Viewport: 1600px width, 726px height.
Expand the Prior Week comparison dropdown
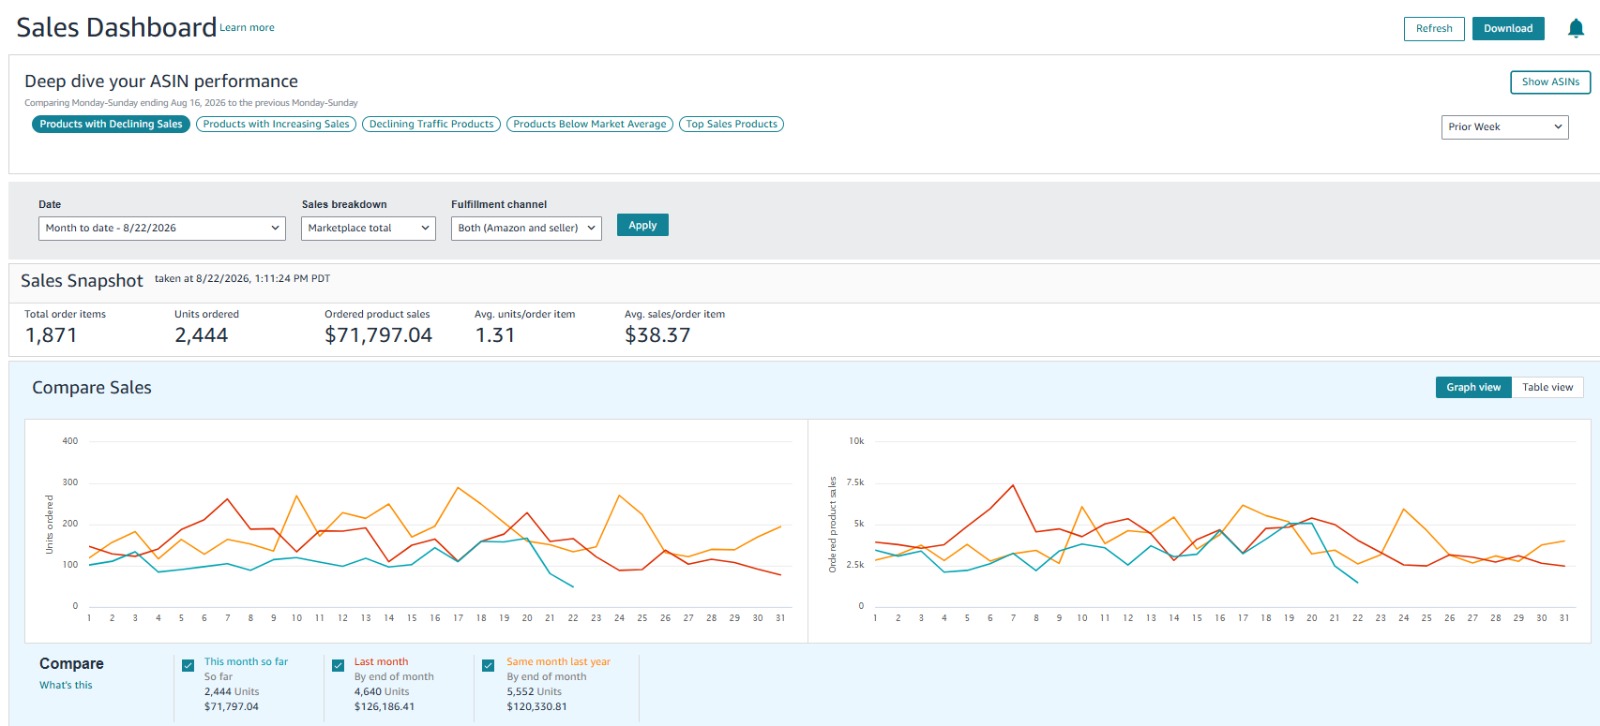point(1504,127)
